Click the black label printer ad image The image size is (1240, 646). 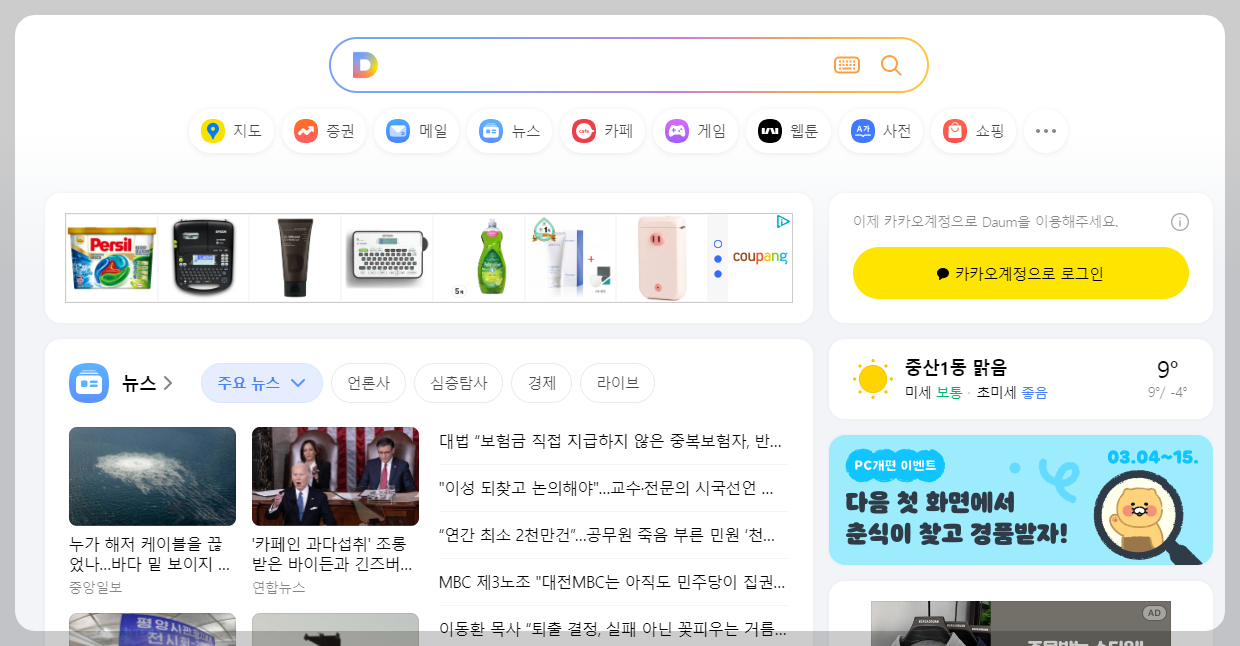tap(204, 258)
